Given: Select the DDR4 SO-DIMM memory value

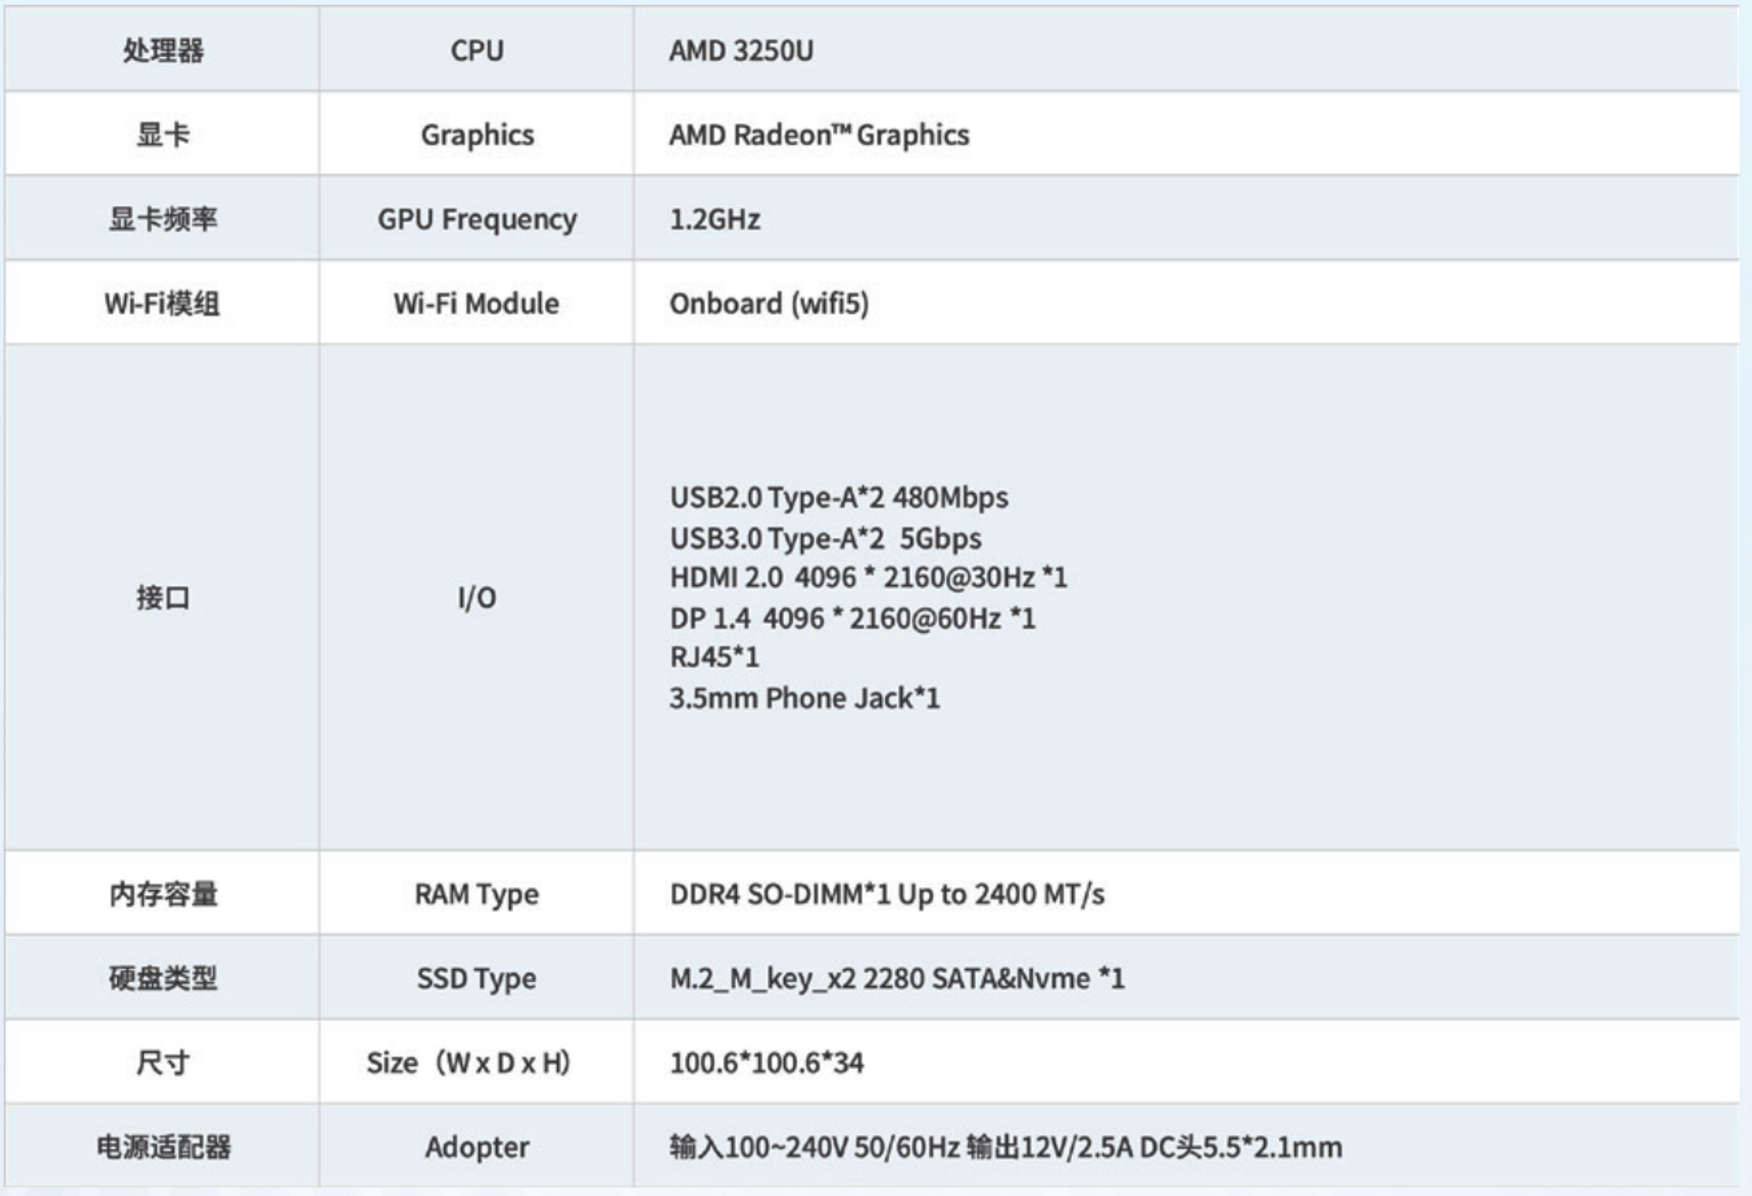Looking at the screenshot, I should (887, 894).
